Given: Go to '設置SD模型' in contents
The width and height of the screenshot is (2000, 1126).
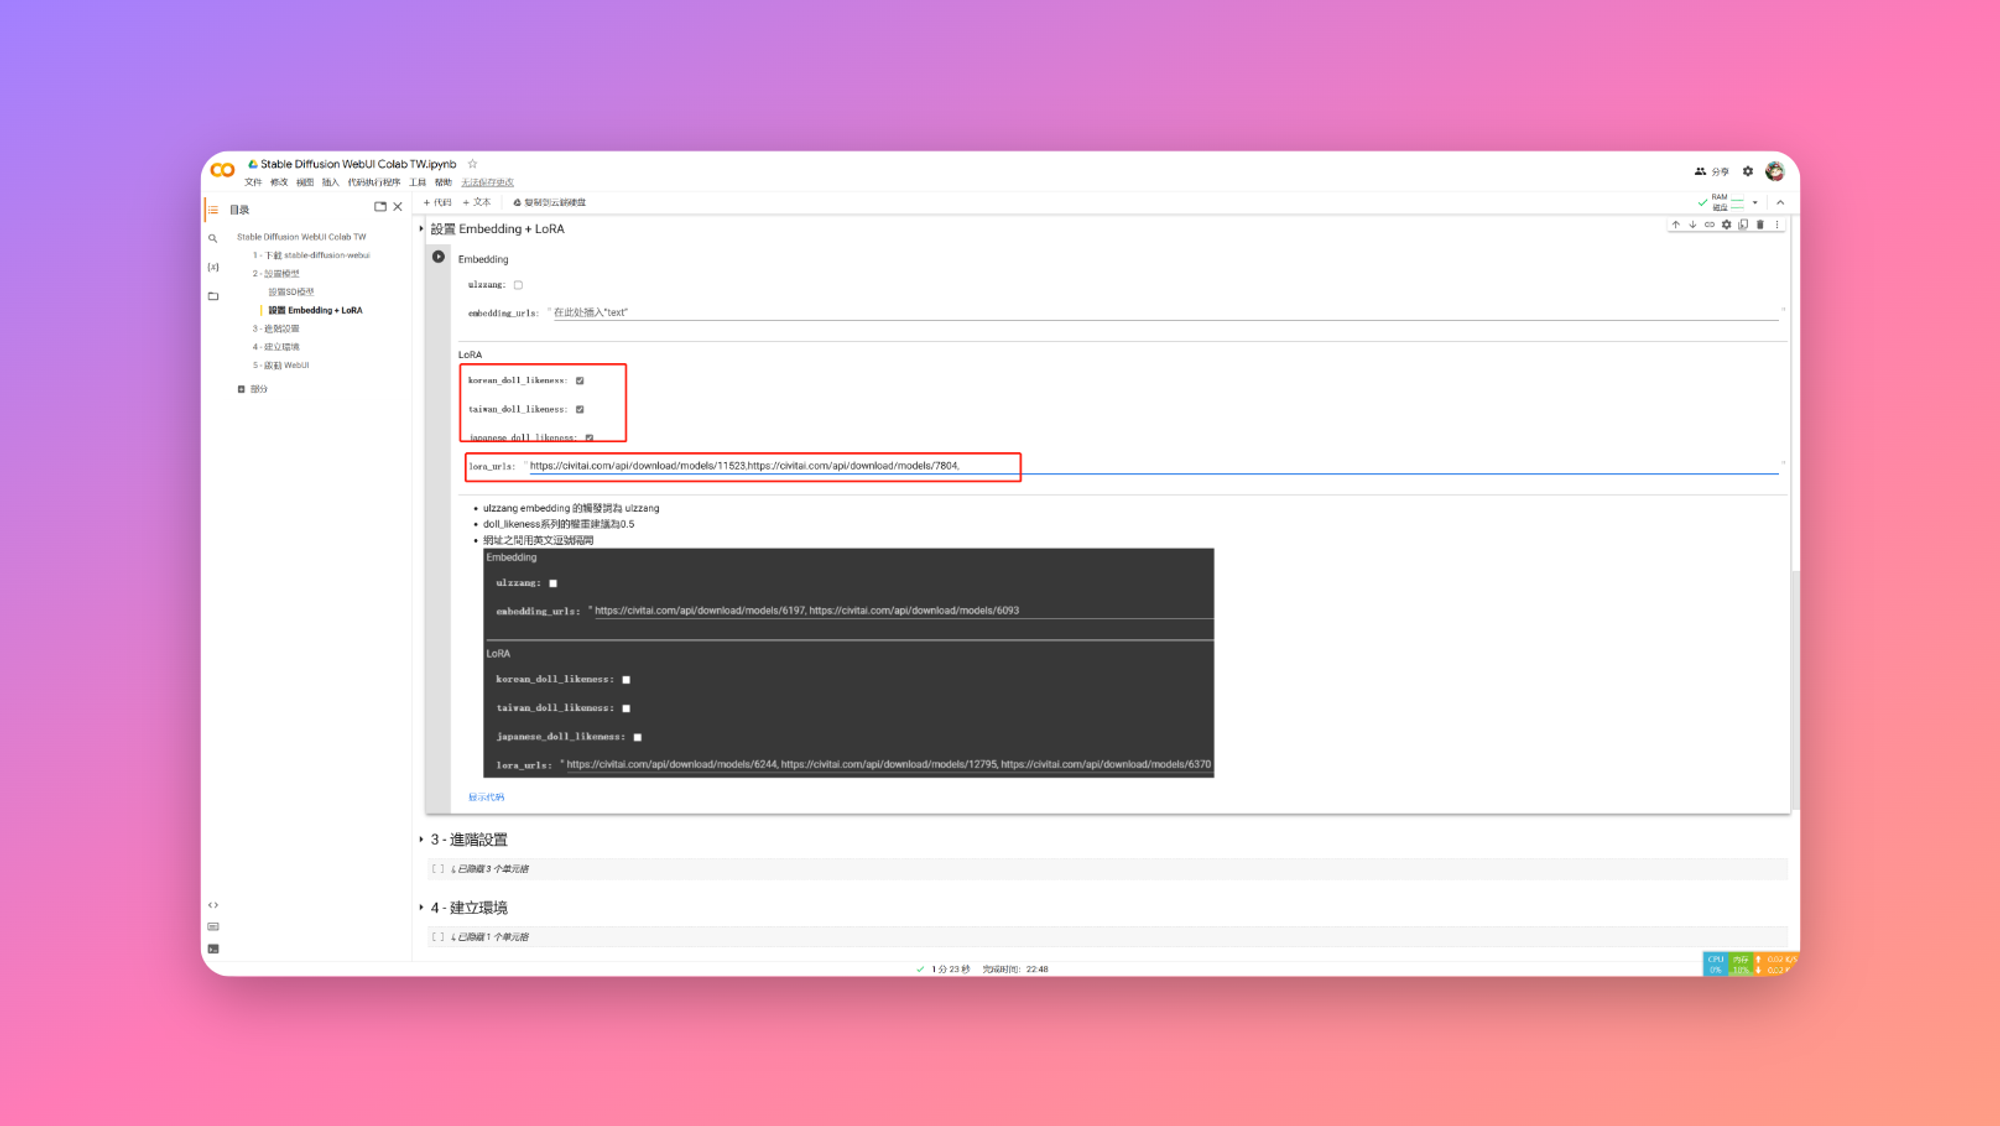Looking at the screenshot, I should (291, 292).
